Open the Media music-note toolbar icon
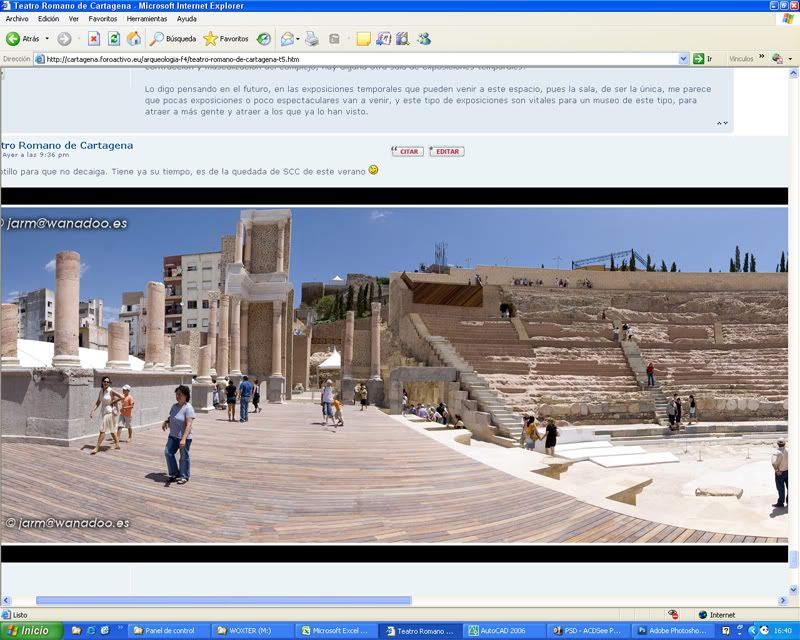 click(x=383, y=39)
